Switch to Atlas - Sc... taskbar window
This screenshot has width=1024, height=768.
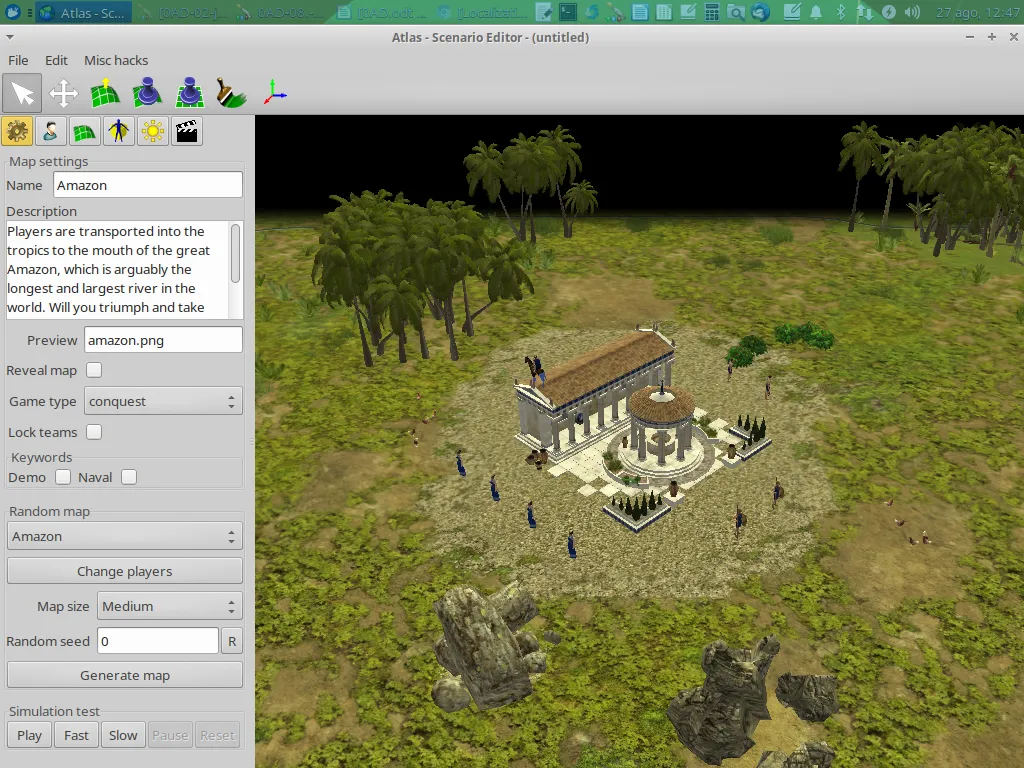coord(83,12)
